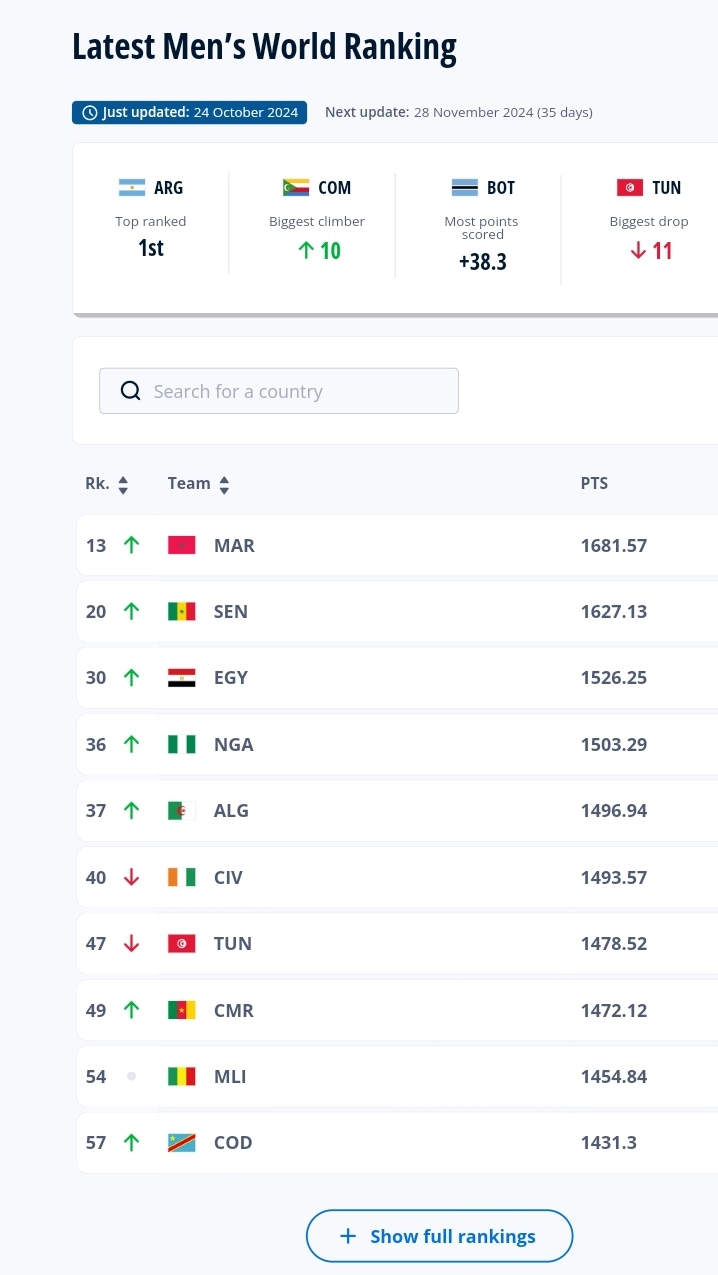Click the magnifying glass search icon
The height and width of the screenshot is (1275, 718).
click(130, 391)
